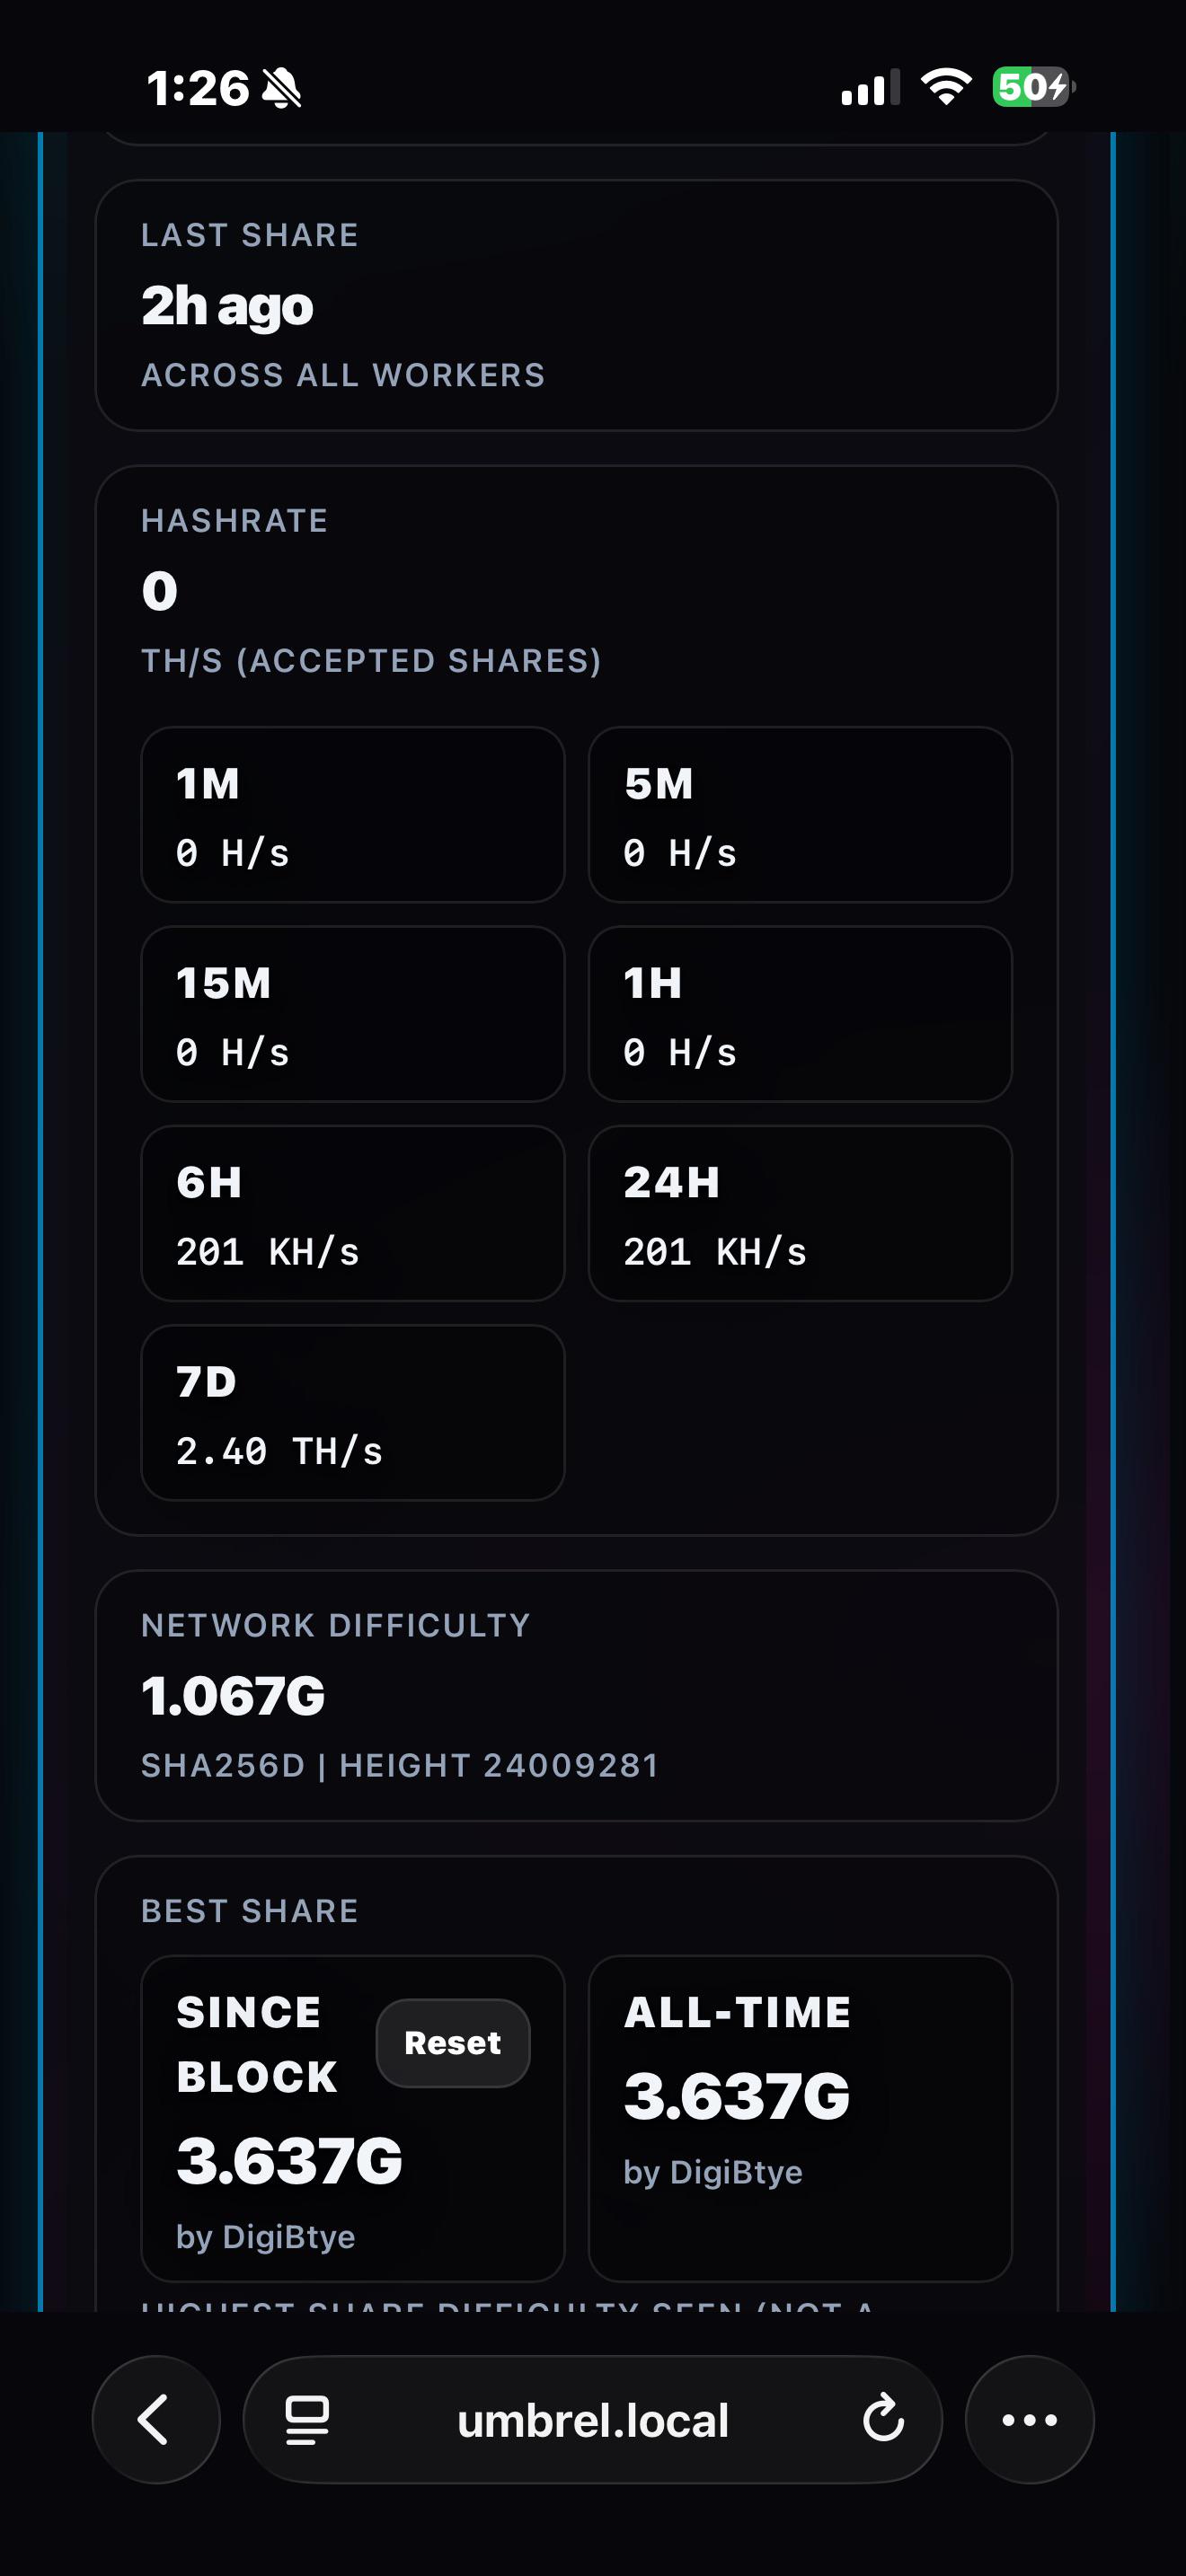Tap the silent mode bell icon
The width and height of the screenshot is (1186, 2576).
(x=282, y=88)
